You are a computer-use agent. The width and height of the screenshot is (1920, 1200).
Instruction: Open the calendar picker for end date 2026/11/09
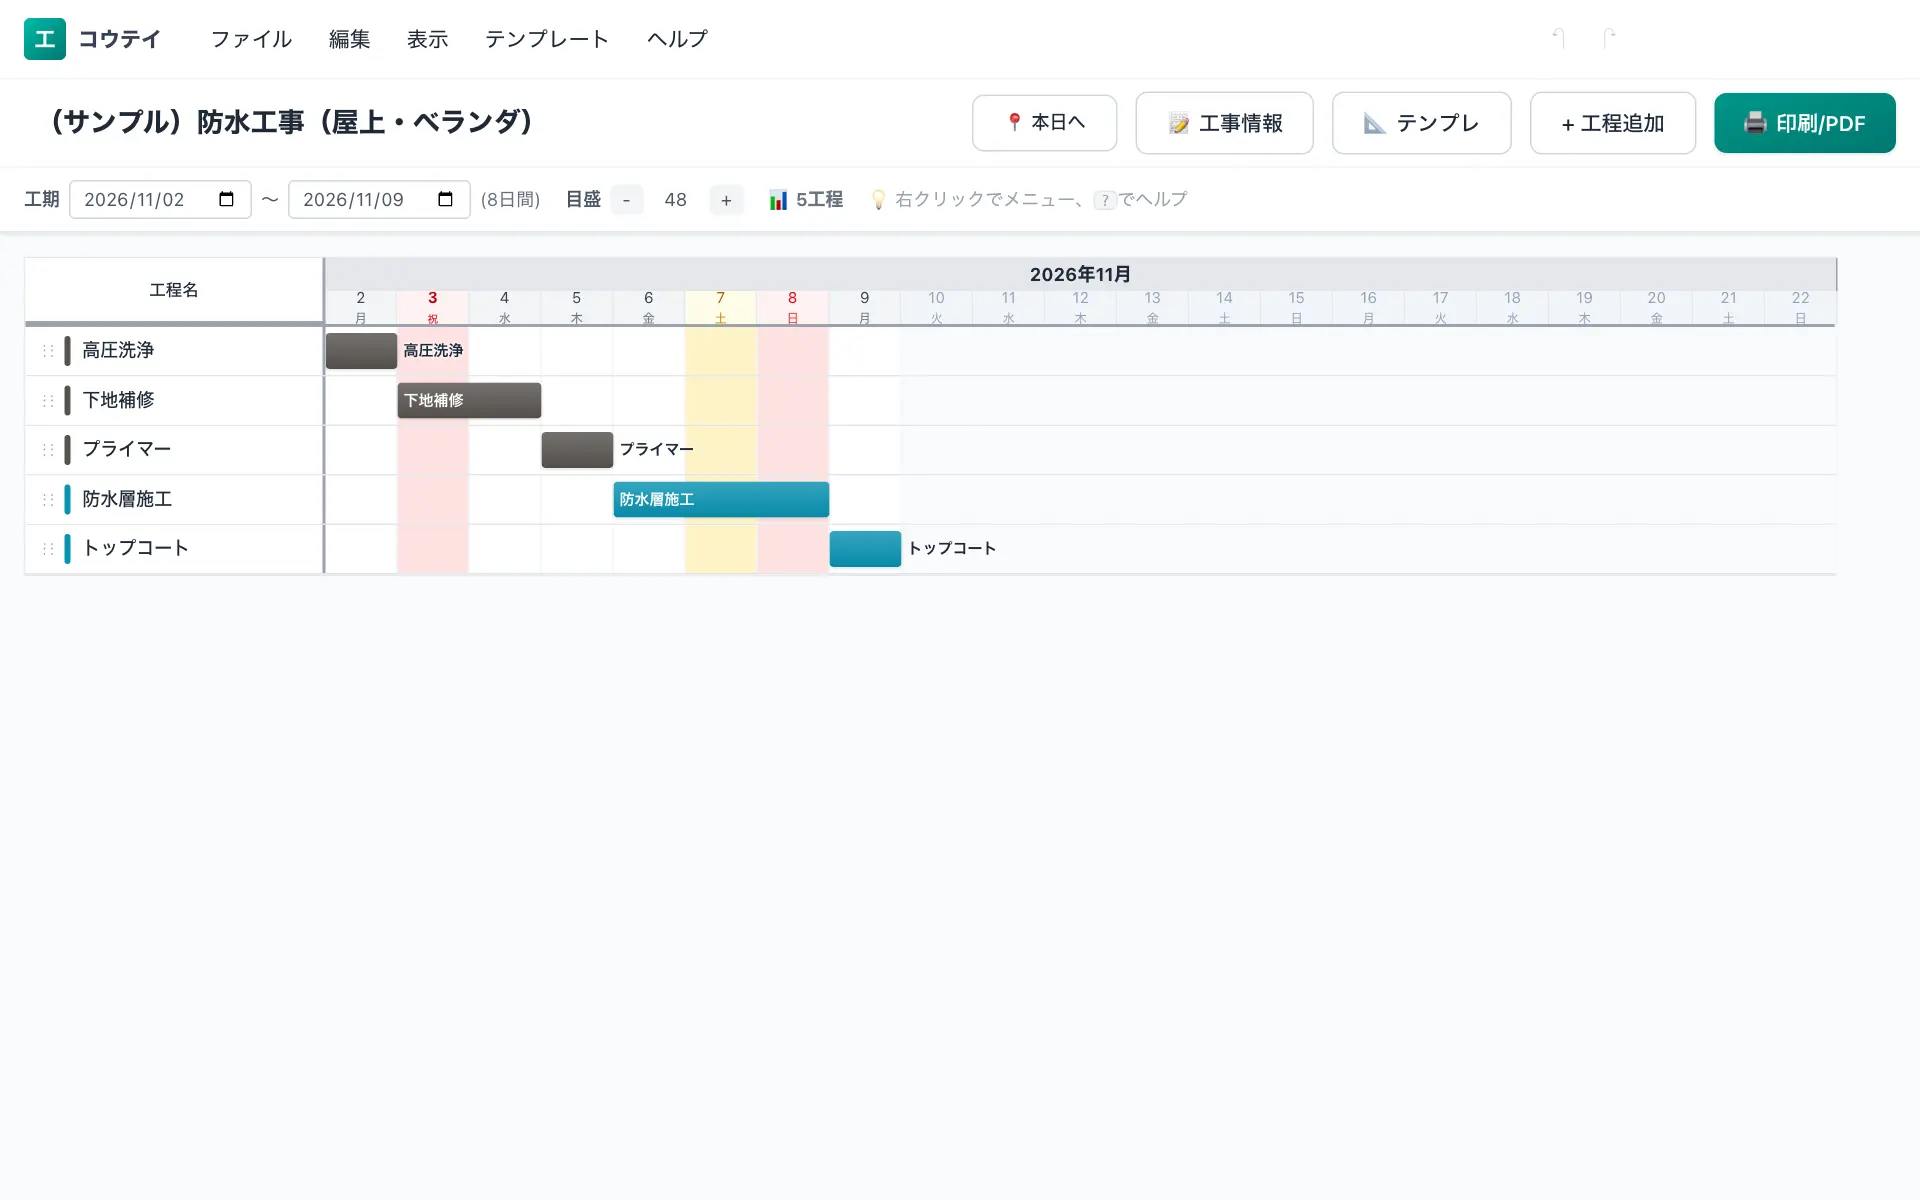[x=446, y=199]
